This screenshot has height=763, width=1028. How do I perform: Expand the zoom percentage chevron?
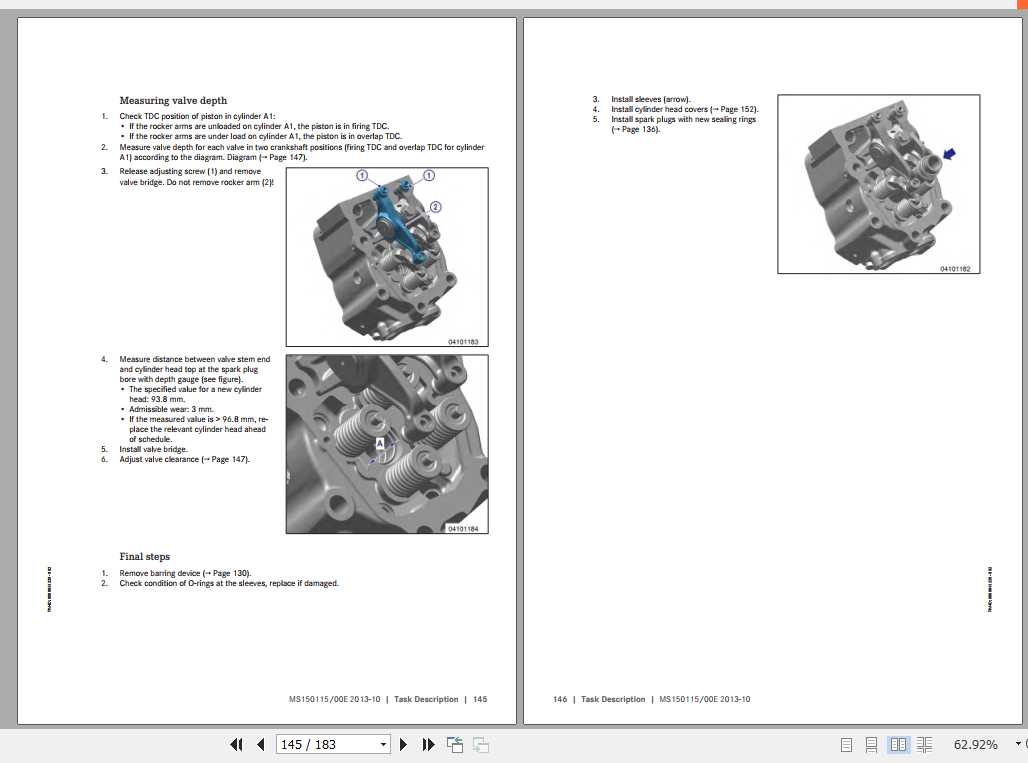1018,744
